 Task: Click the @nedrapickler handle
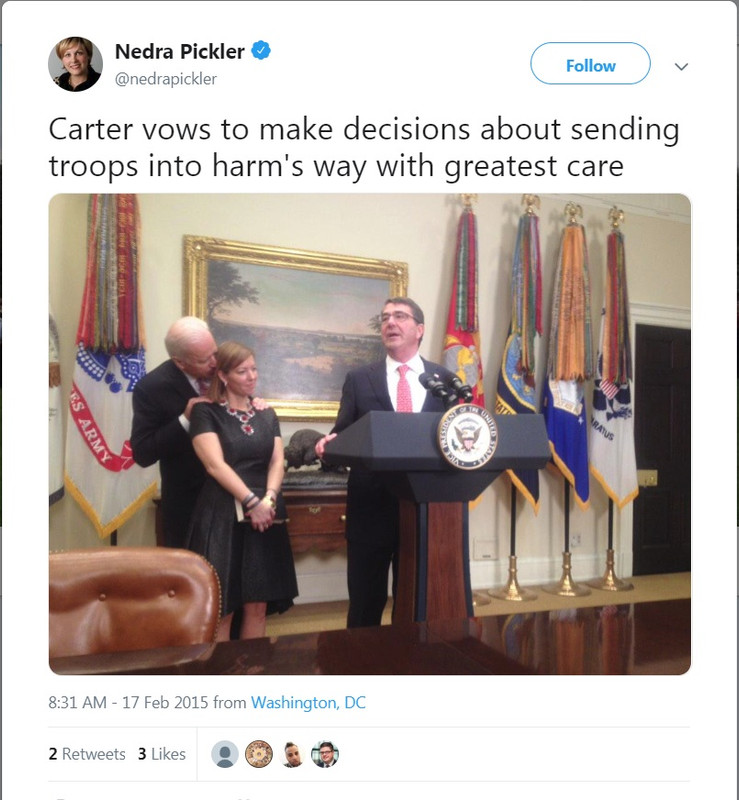pyautogui.click(x=166, y=79)
